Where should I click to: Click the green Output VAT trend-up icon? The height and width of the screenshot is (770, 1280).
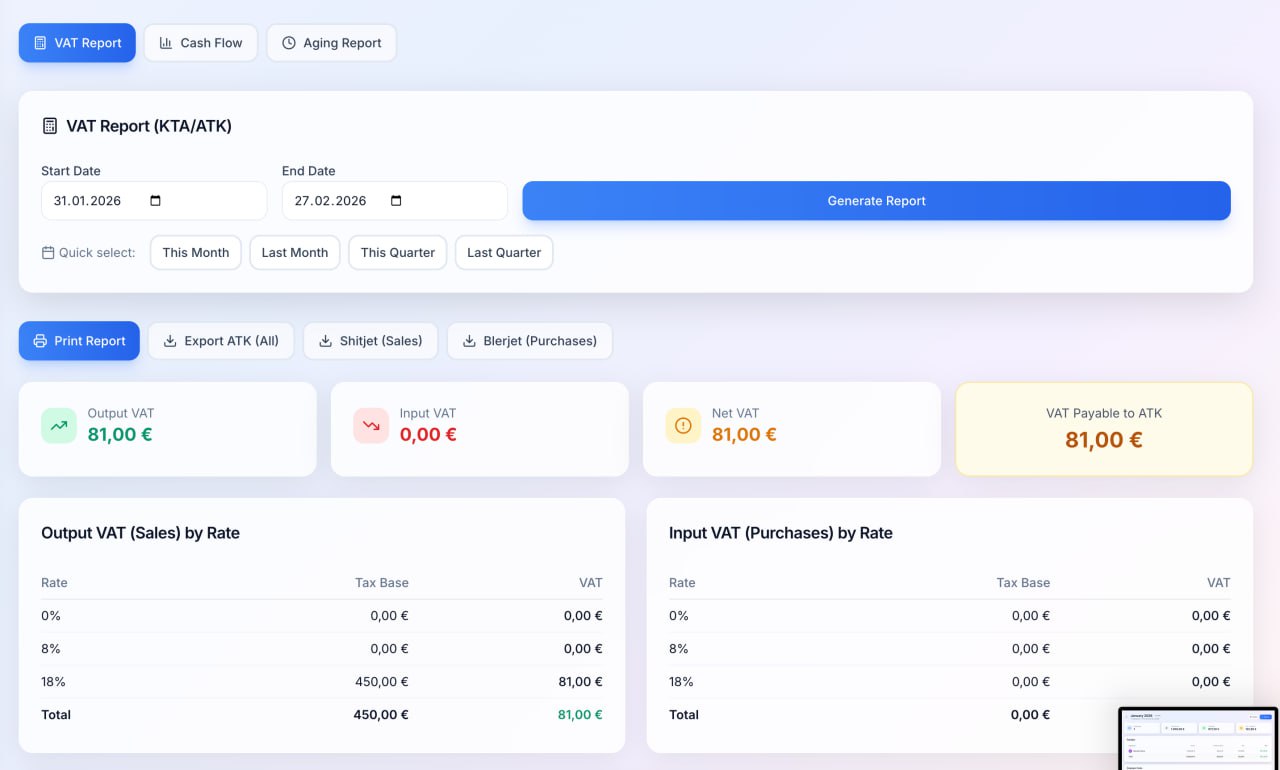59,425
